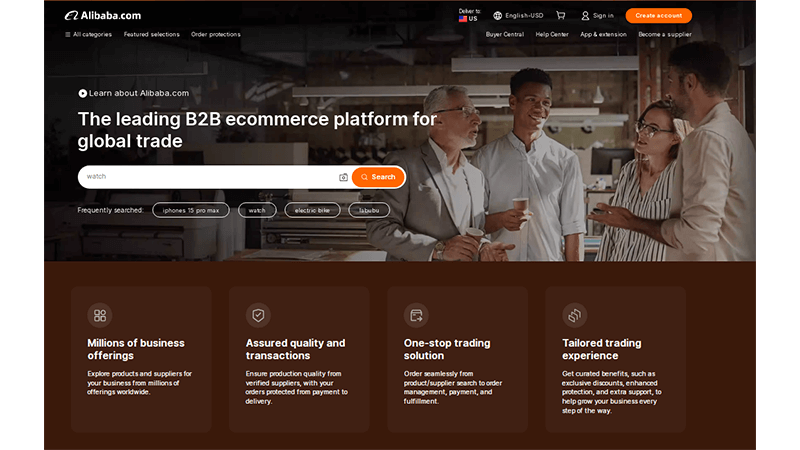Screen dimensions: 800x450
Task: Click the Assured quality shield icon
Action: pyautogui.click(x=258, y=315)
